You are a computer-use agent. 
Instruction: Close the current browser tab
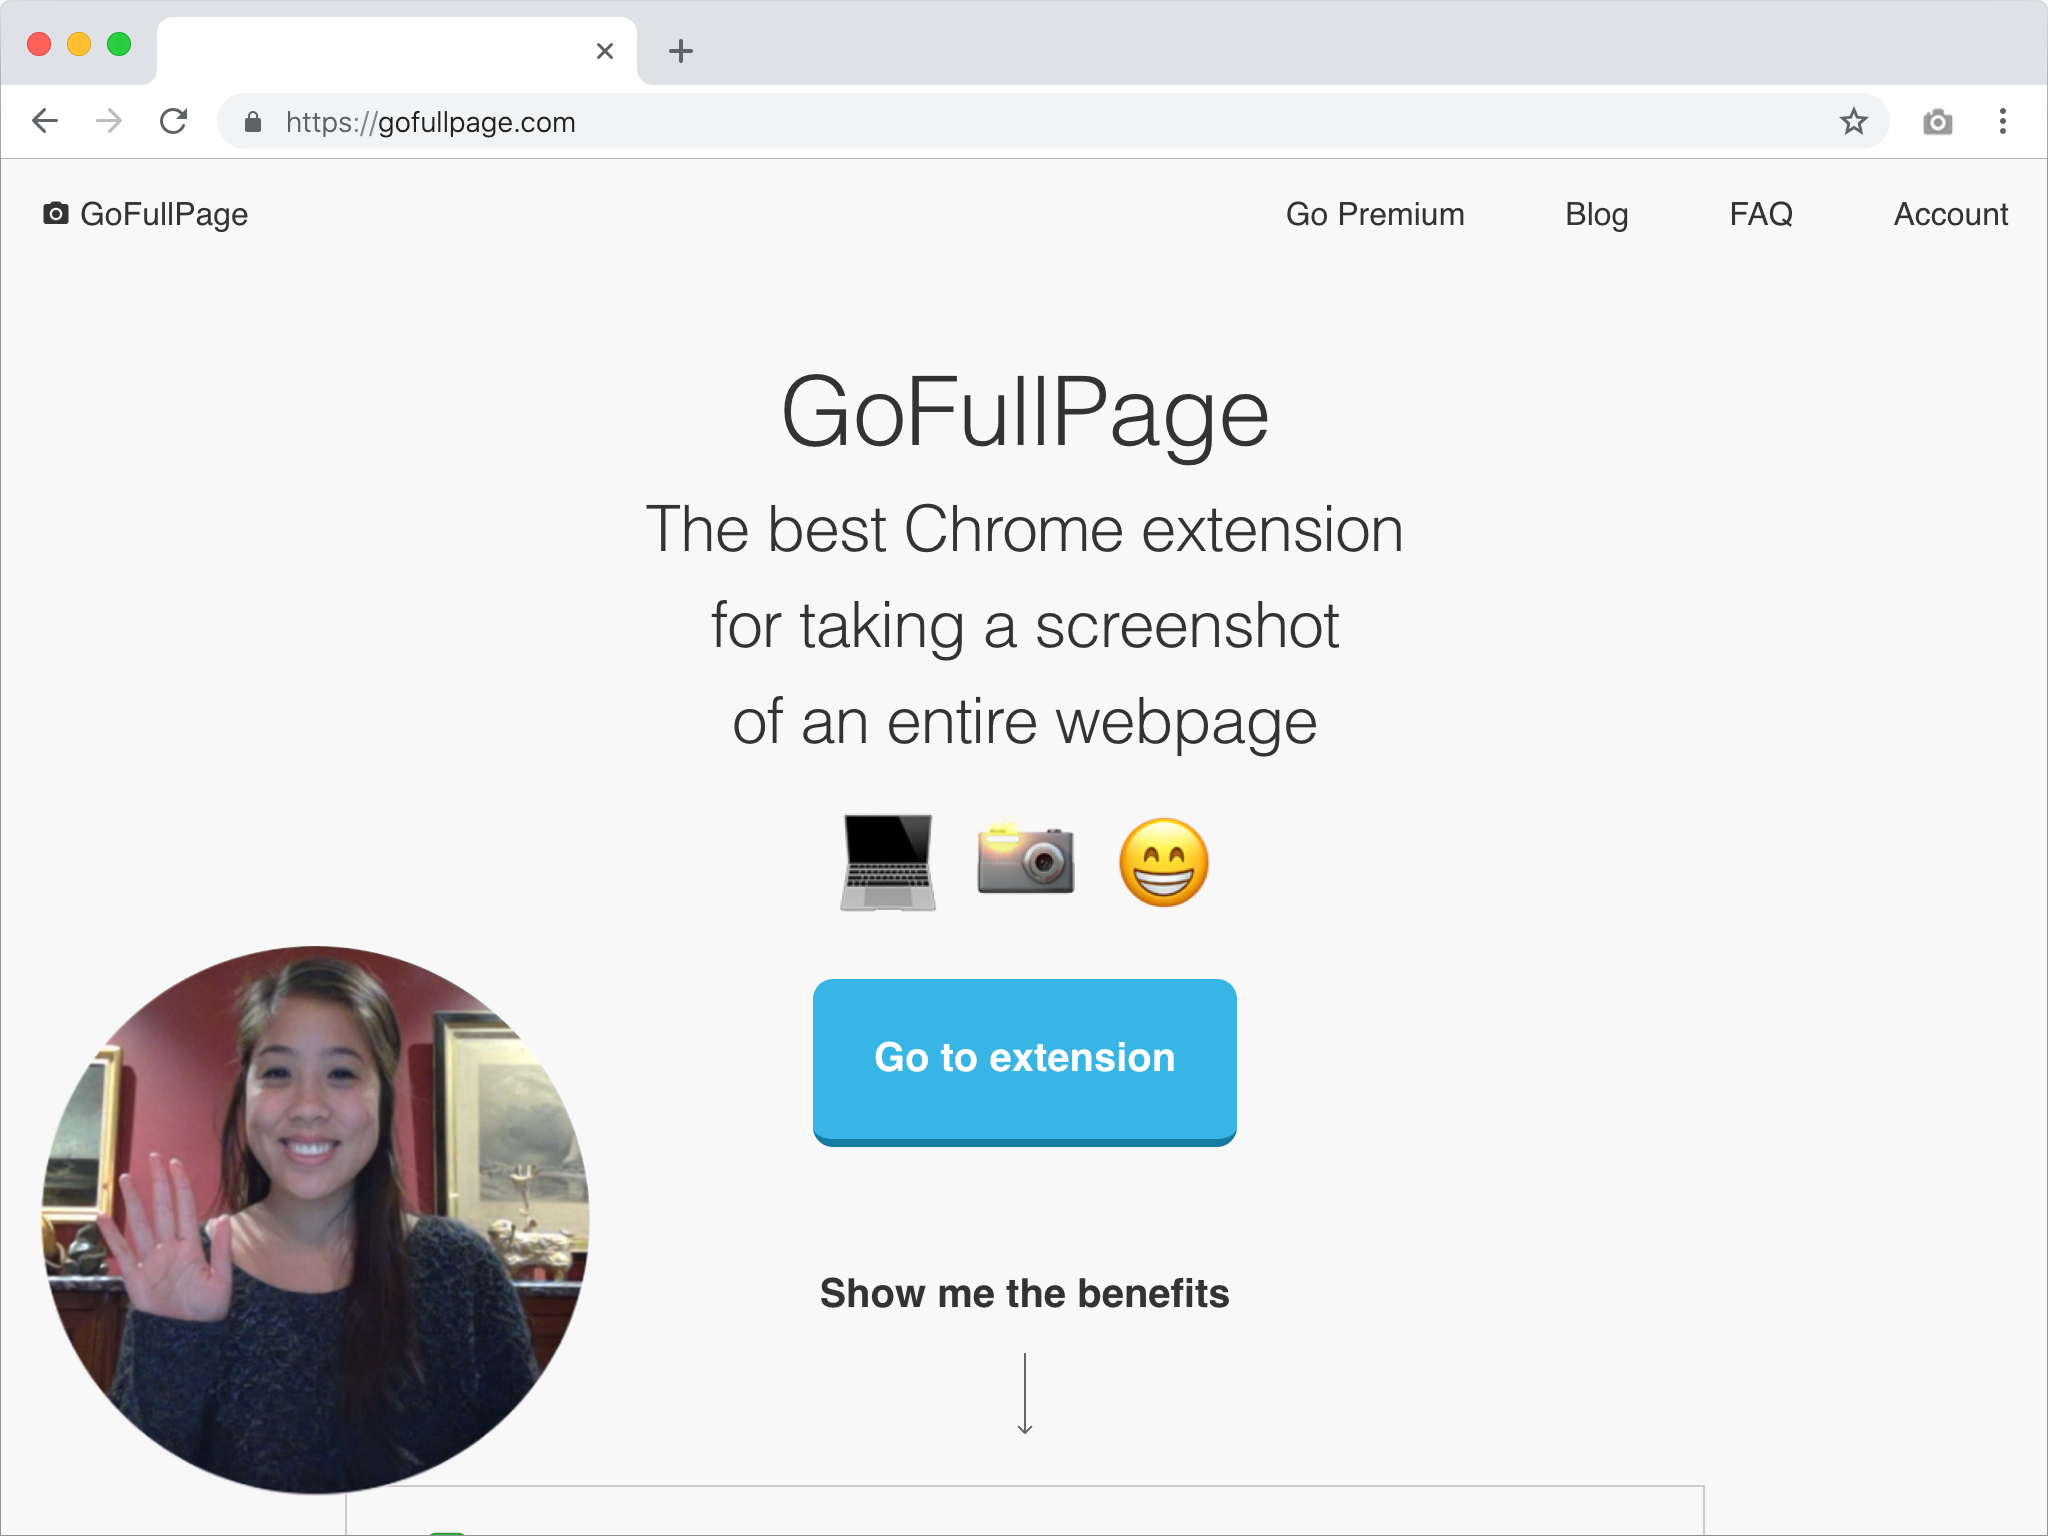[604, 51]
